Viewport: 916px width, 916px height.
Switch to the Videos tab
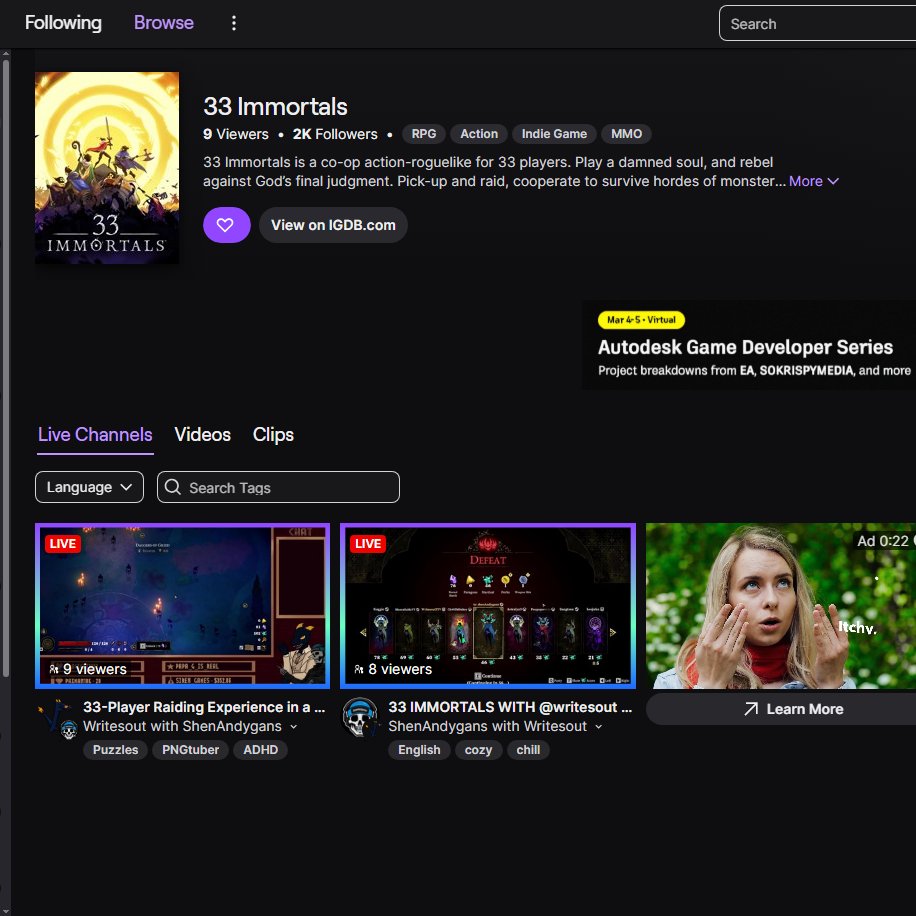pos(203,435)
